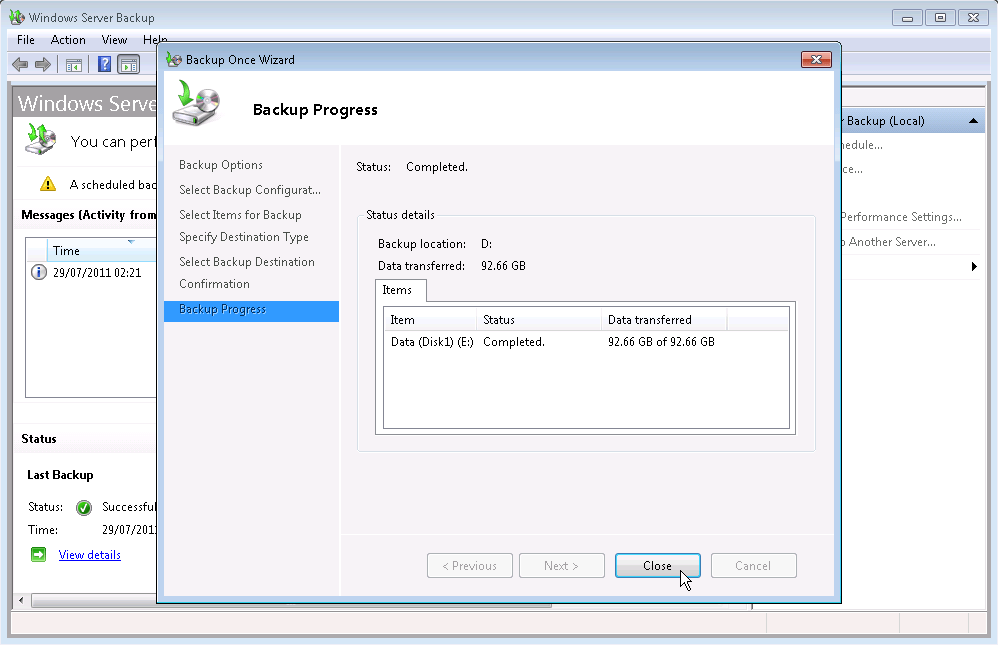
Task: Toggle the action pane with its toolbar icon
Action: (130, 64)
